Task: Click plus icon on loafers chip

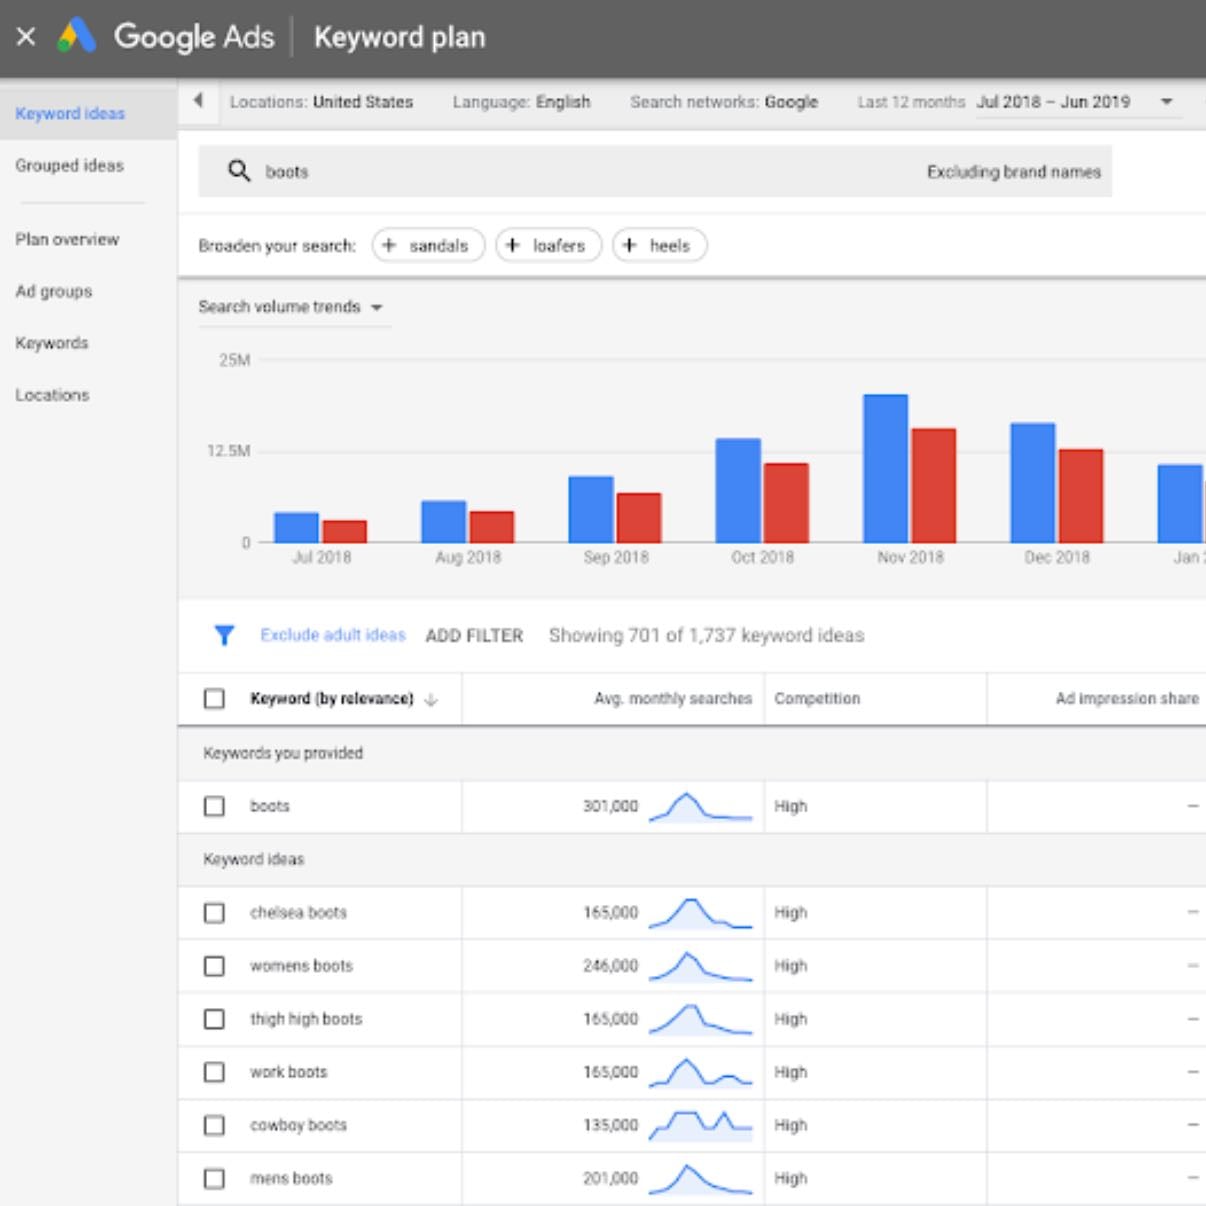Action: [512, 245]
